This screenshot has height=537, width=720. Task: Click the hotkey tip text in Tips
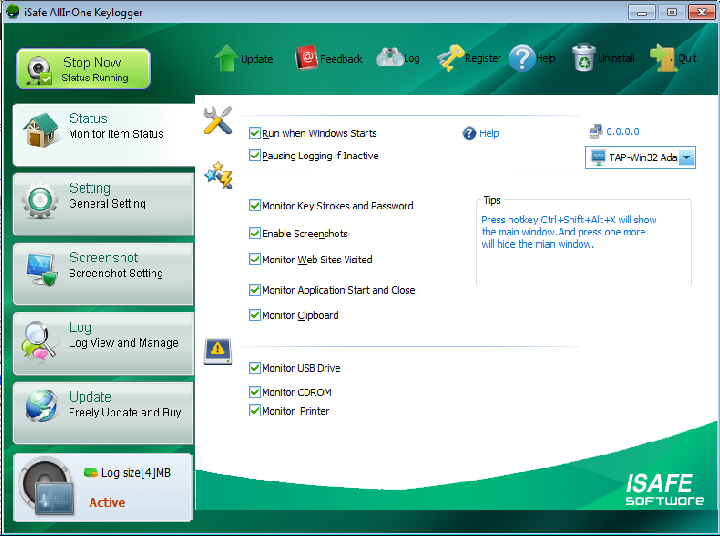(568, 232)
